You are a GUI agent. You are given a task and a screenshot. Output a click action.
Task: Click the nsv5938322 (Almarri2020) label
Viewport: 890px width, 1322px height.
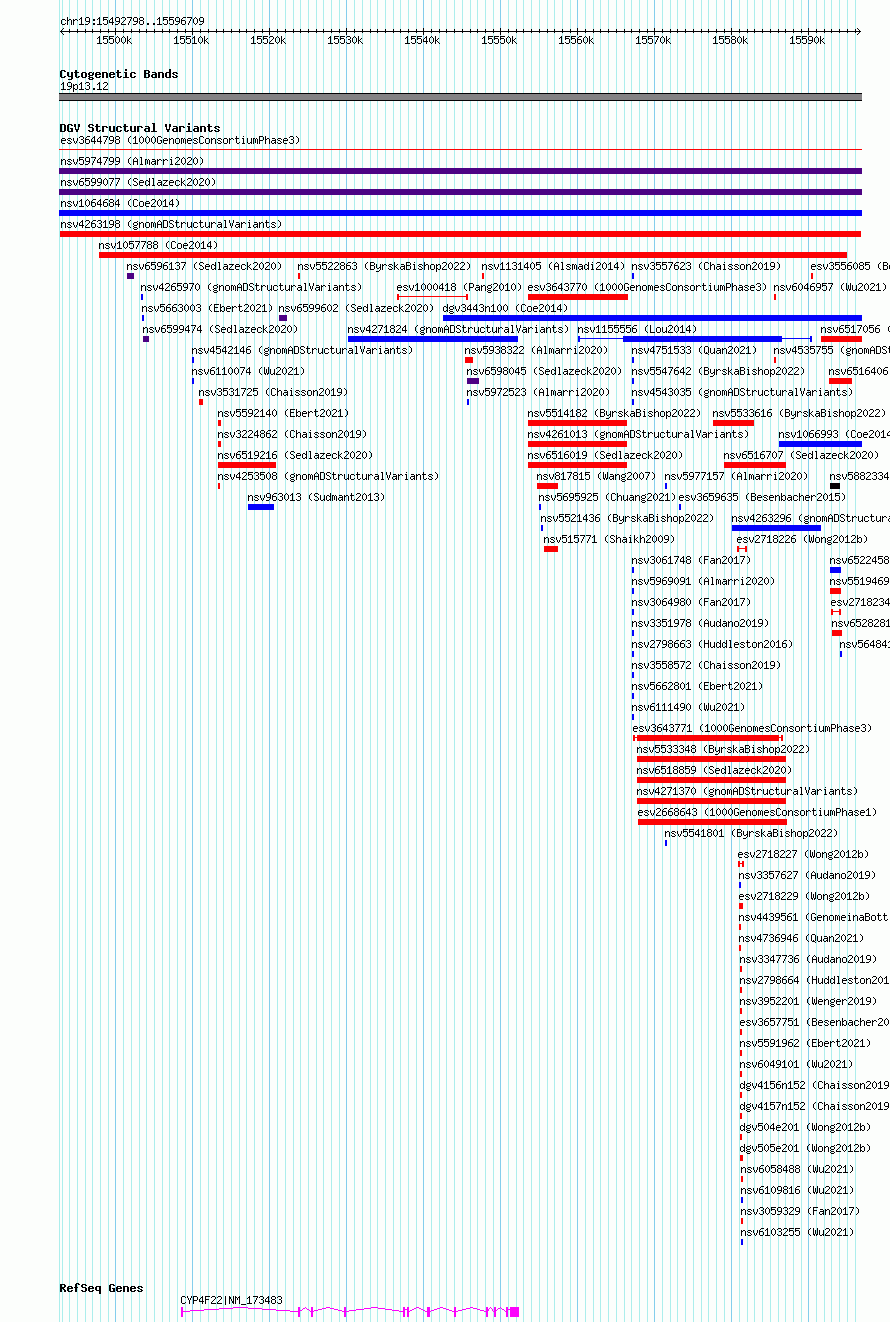536,350
